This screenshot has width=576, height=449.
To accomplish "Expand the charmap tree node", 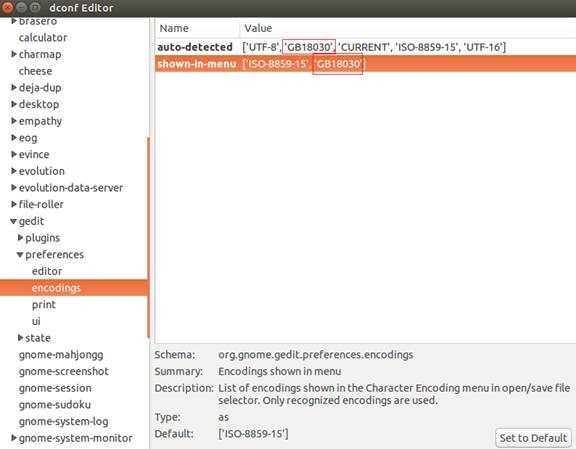I will (x=14, y=54).
